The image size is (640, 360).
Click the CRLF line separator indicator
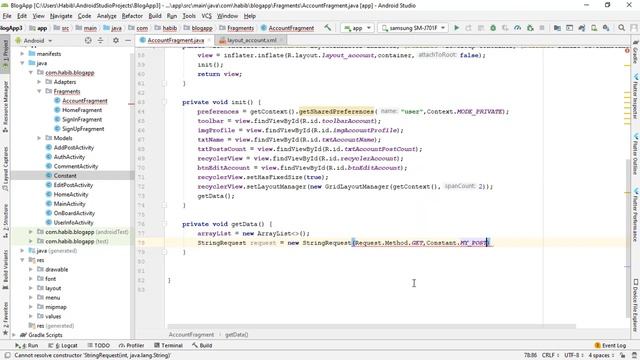coord(550,356)
